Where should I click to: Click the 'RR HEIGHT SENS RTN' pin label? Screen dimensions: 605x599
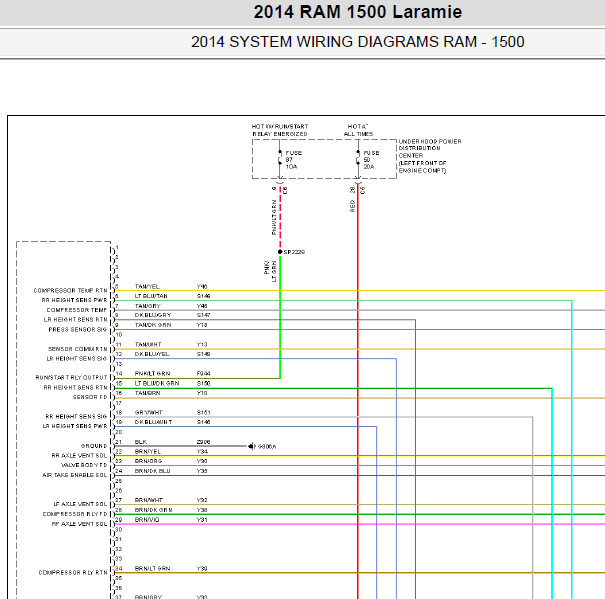pyautogui.click(x=75, y=387)
